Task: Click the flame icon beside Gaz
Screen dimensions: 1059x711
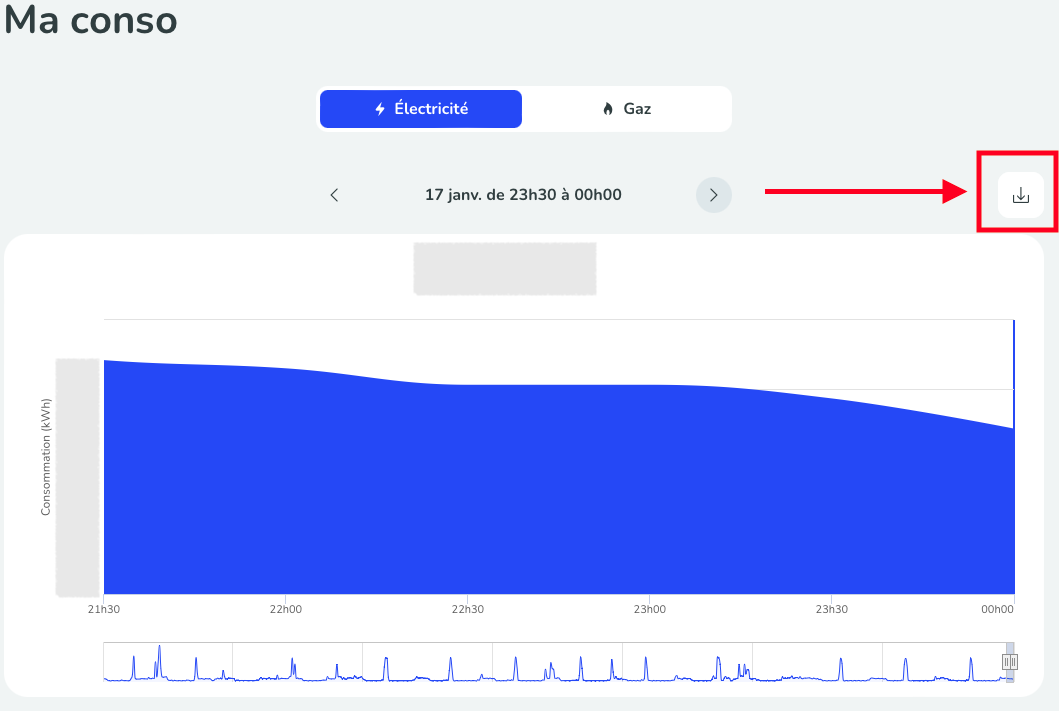Action: coord(608,108)
